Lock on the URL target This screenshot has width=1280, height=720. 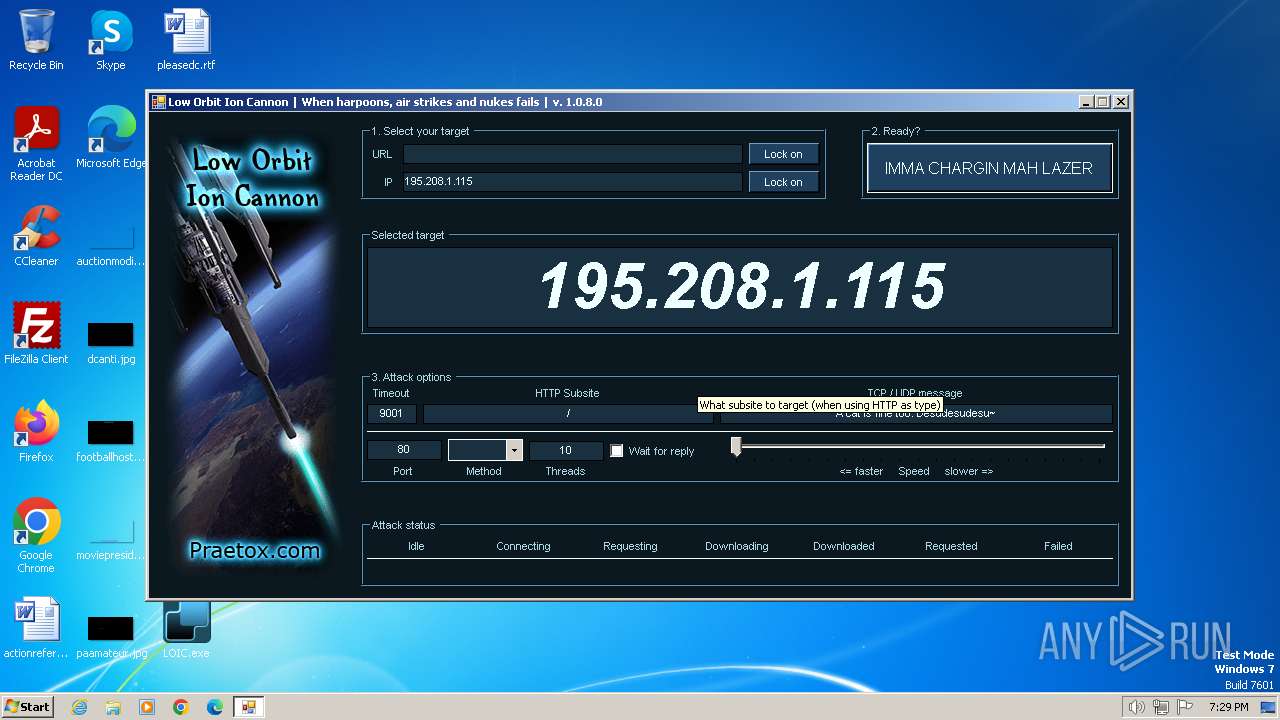tap(783, 154)
